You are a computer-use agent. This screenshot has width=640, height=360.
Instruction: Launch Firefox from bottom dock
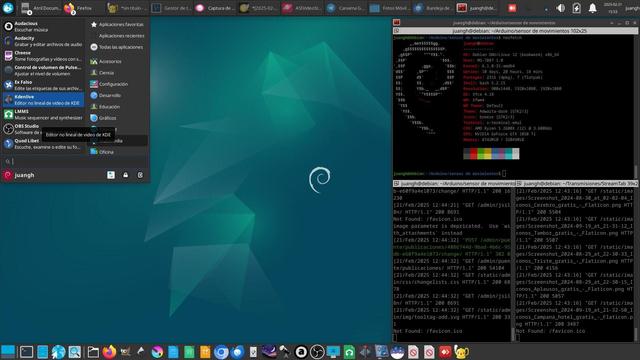click(x=109, y=352)
